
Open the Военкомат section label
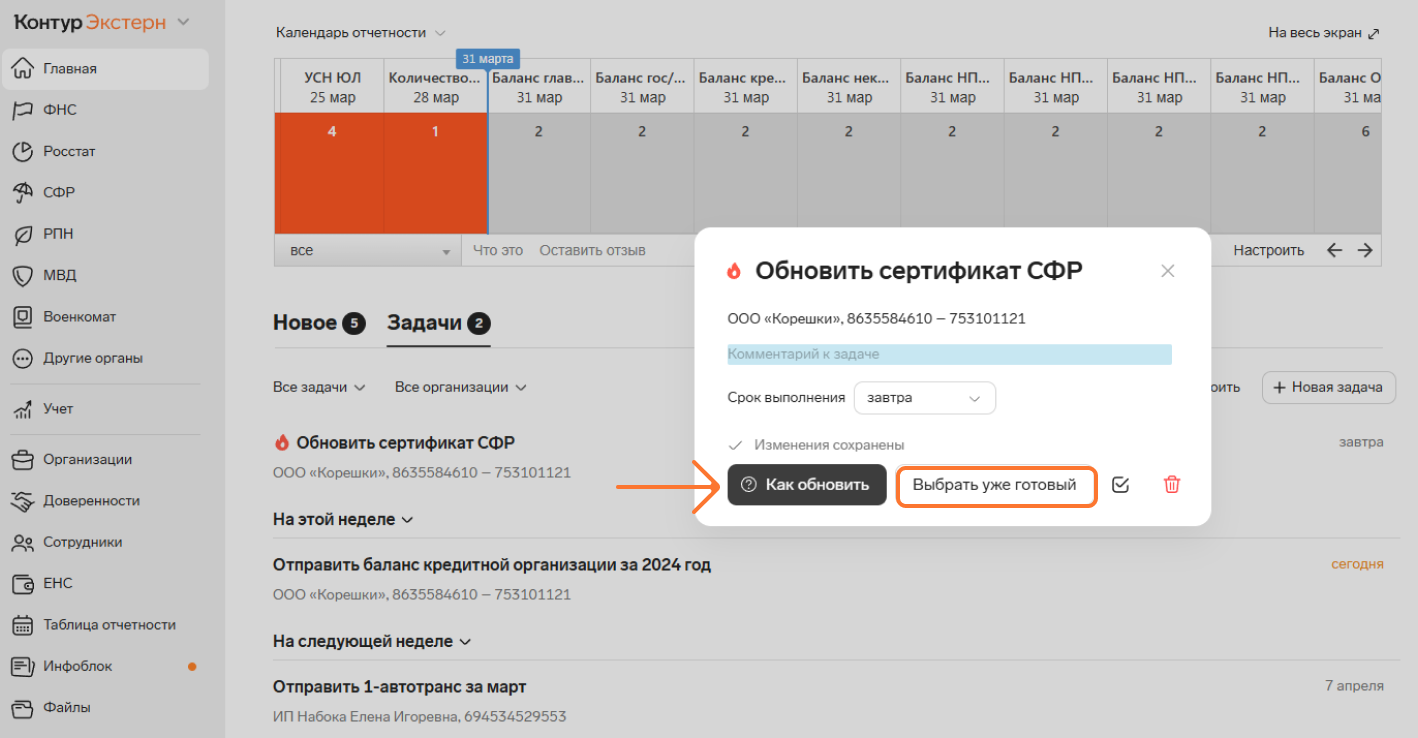click(80, 316)
